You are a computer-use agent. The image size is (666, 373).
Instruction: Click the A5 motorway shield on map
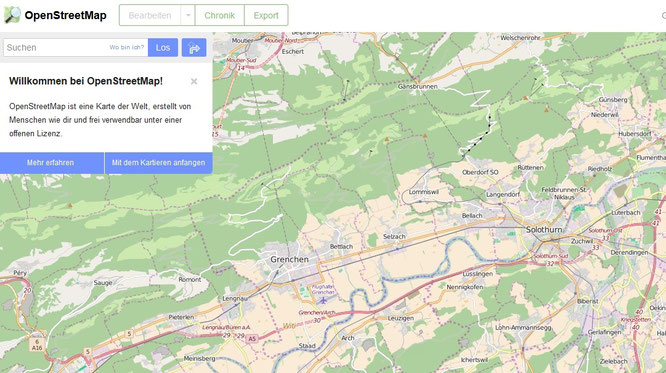click(252, 339)
